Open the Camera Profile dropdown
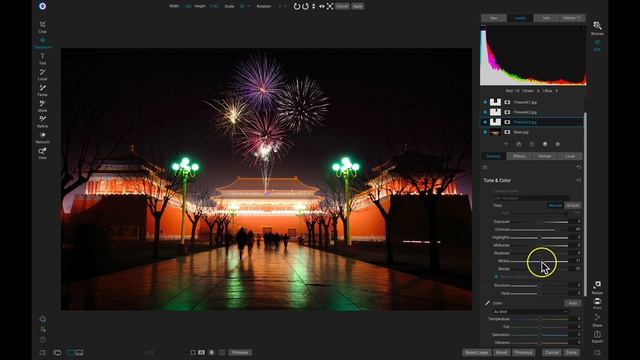 pos(532,198)
